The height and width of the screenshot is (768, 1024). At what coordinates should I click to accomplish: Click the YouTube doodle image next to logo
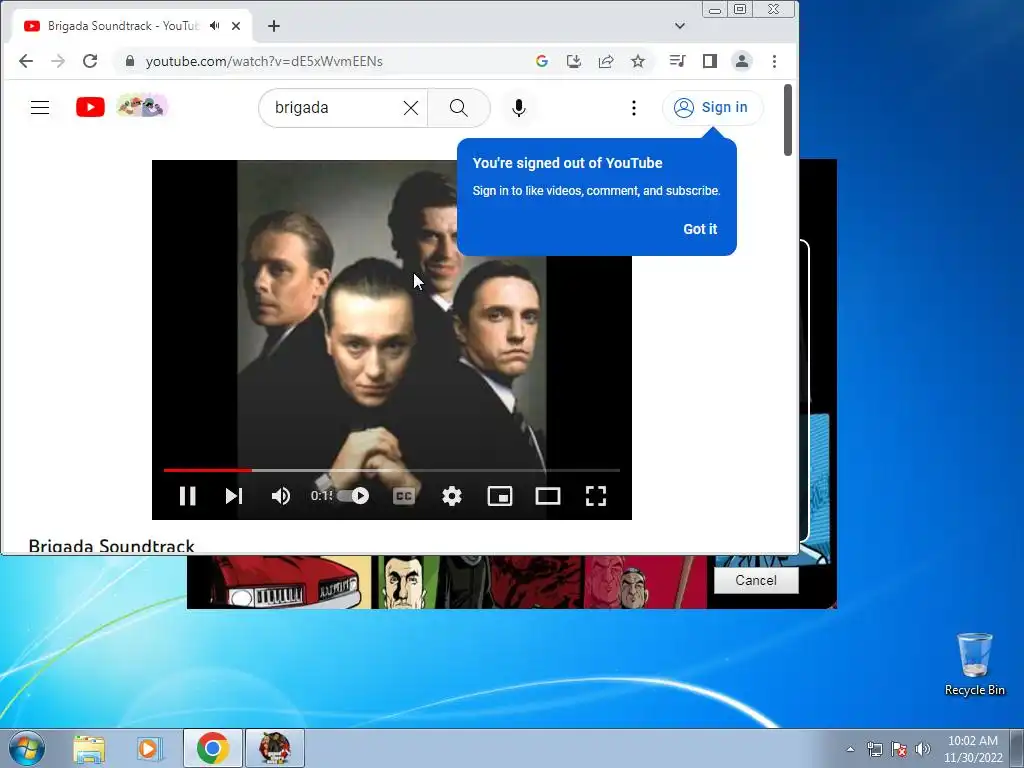(x=142, y=106)
